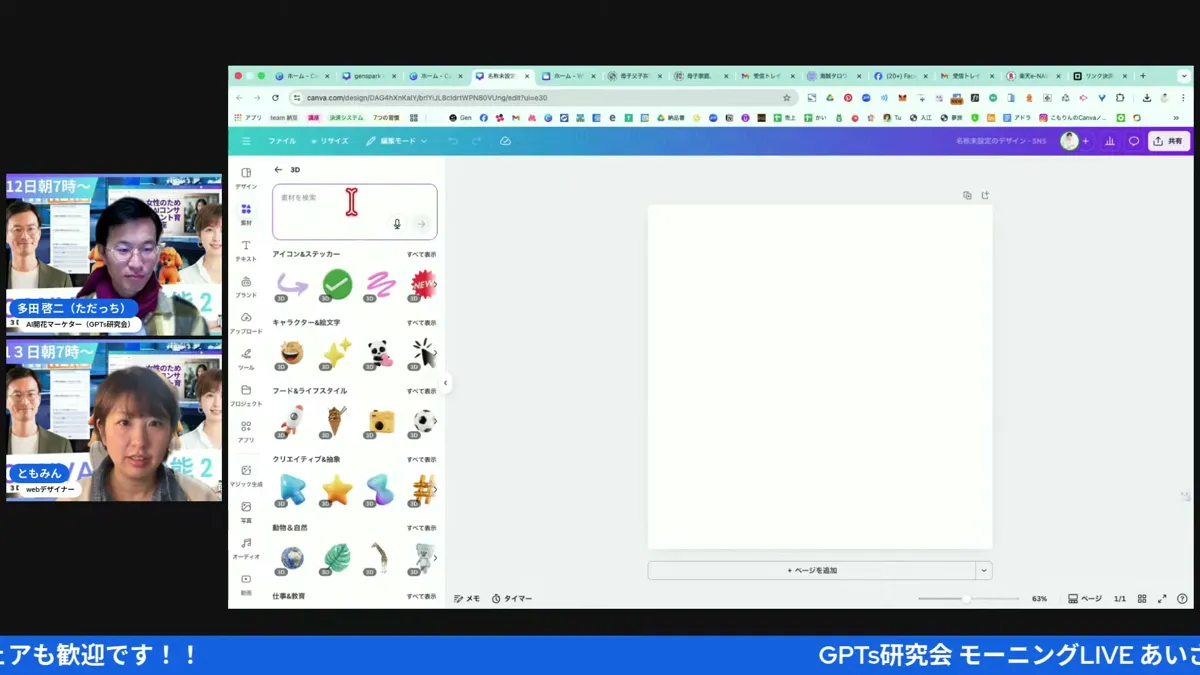Viewport: 1200px width, 675px height.
Task: Open grid view of pages
Action: pyautogui.click(x=1142, y=598)
